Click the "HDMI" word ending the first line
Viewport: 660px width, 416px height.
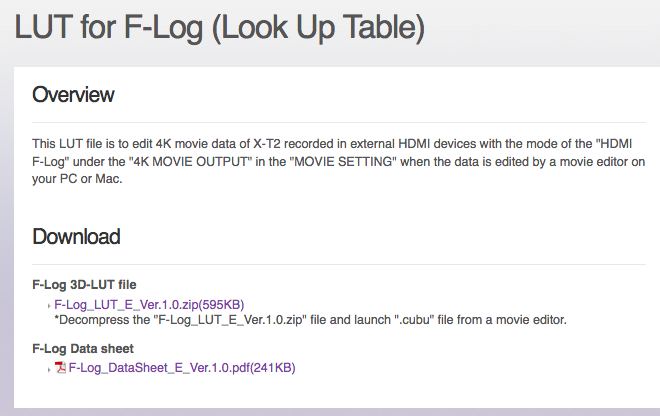tap(616, 144)
